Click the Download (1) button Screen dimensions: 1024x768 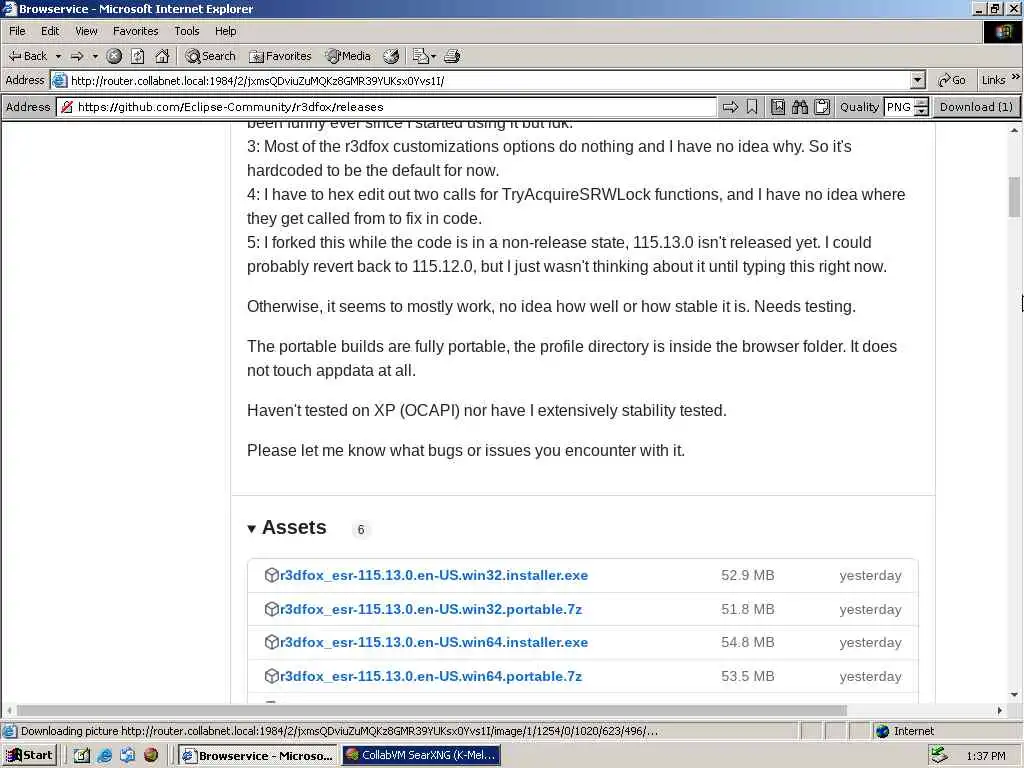976,107
